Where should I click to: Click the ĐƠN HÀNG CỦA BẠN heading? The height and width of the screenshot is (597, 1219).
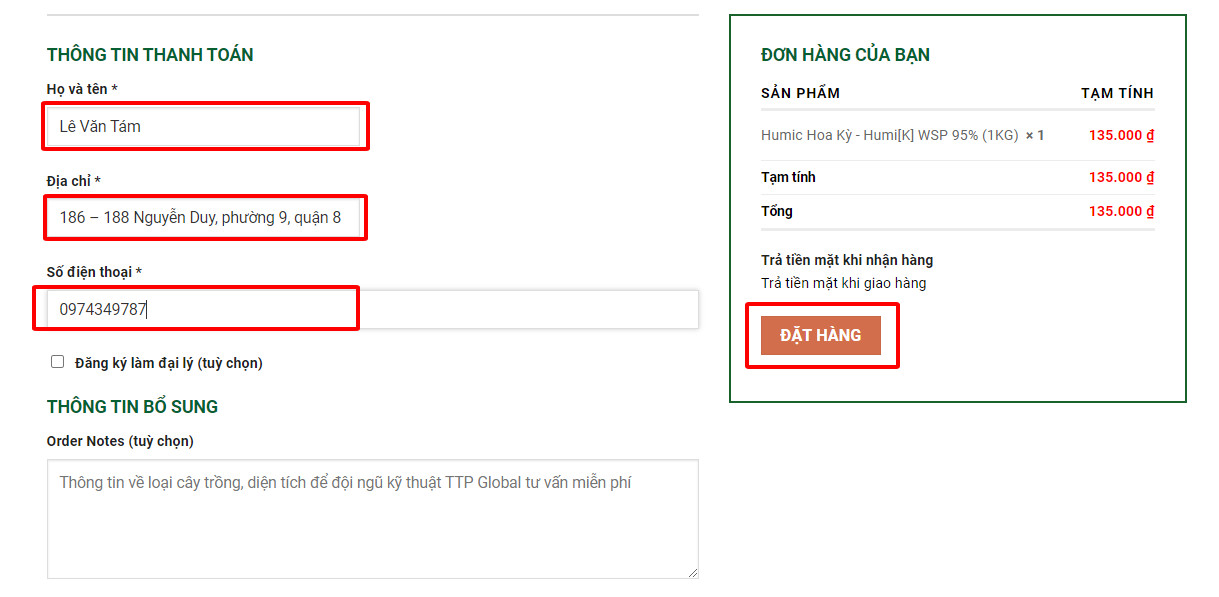(x=843, y=56)
